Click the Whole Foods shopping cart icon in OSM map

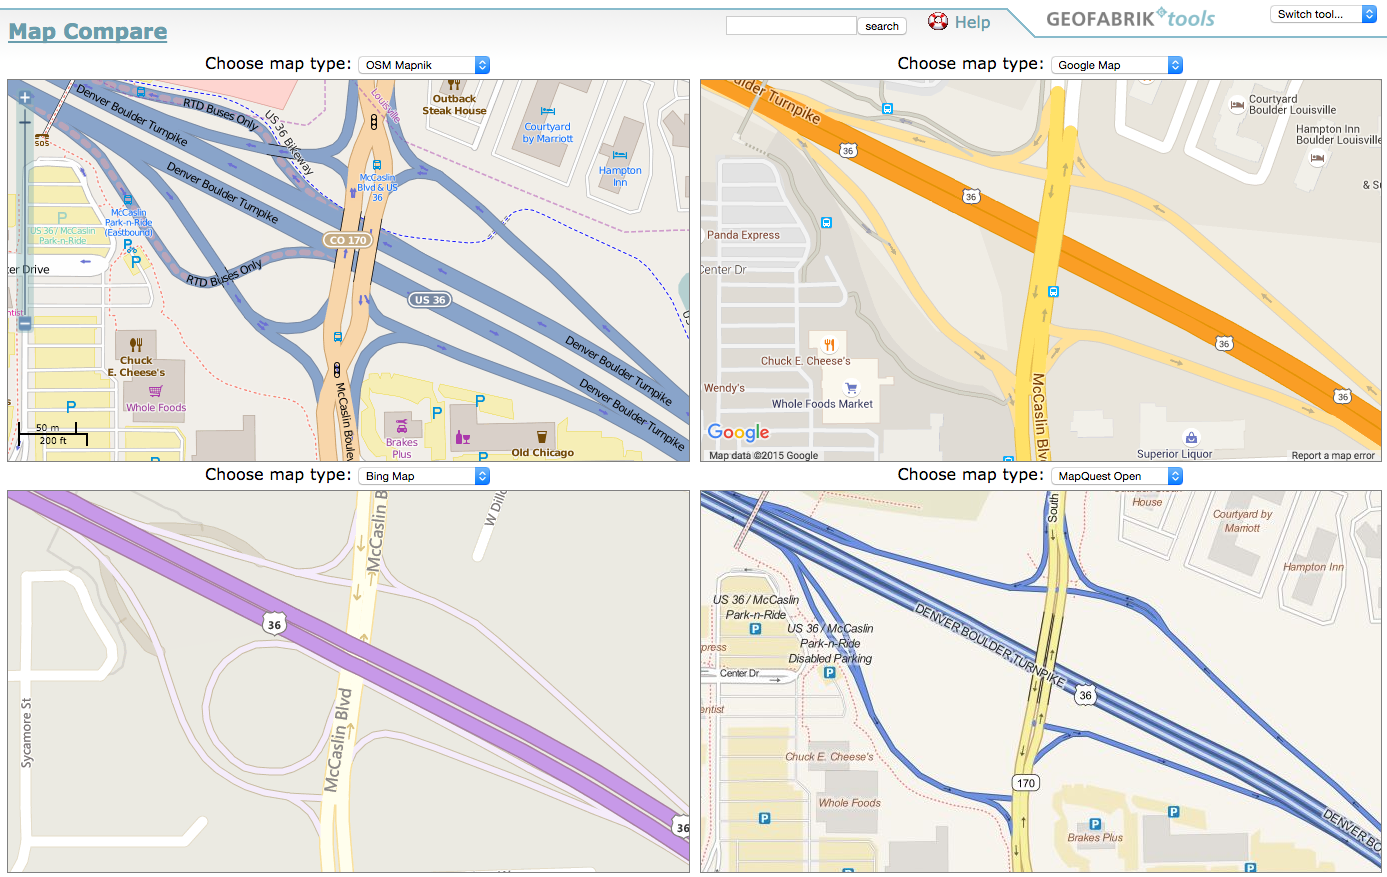(x=155, y=391)
